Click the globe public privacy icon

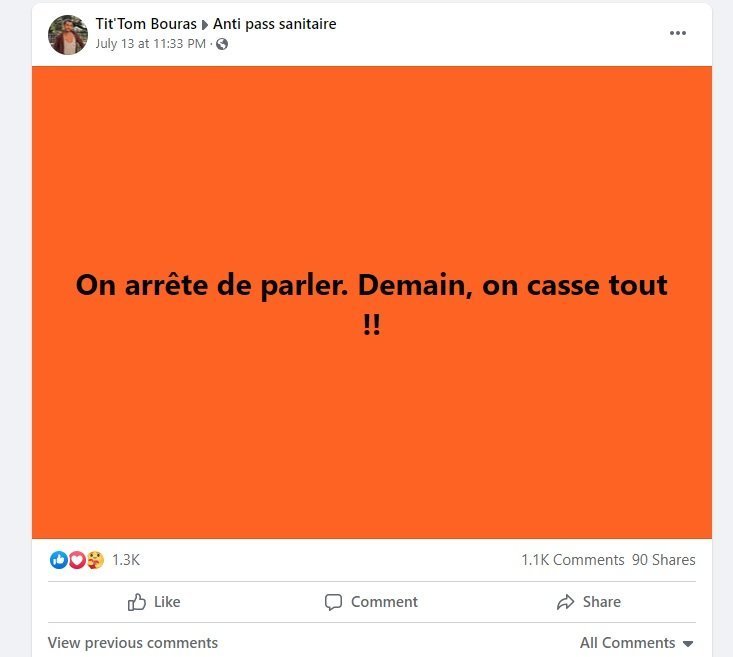click(x=222, y=44)
